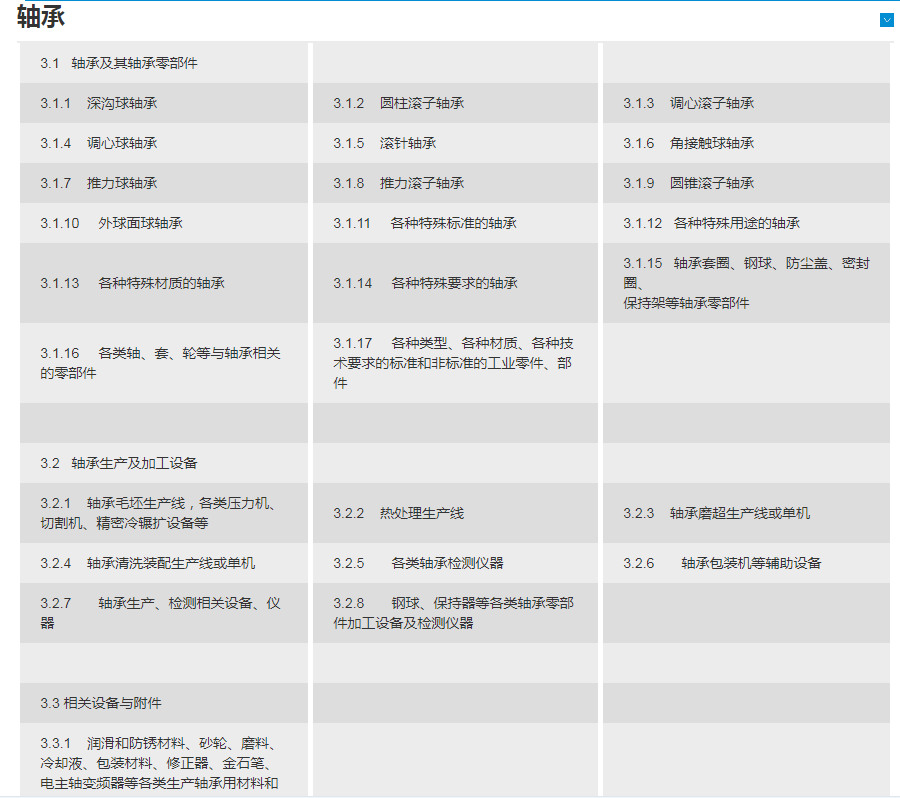This screenshot has width=900, height=798.
Task: Select the 3.1.5 滚针轴承 cell
Action: point(455,144)
